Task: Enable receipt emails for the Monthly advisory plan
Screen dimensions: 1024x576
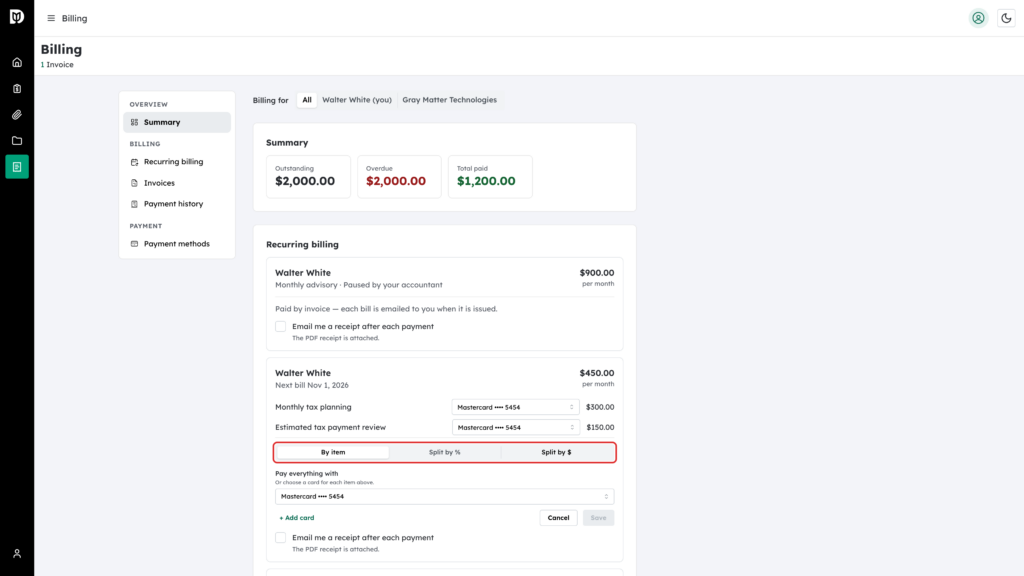Action: [281, 327]
